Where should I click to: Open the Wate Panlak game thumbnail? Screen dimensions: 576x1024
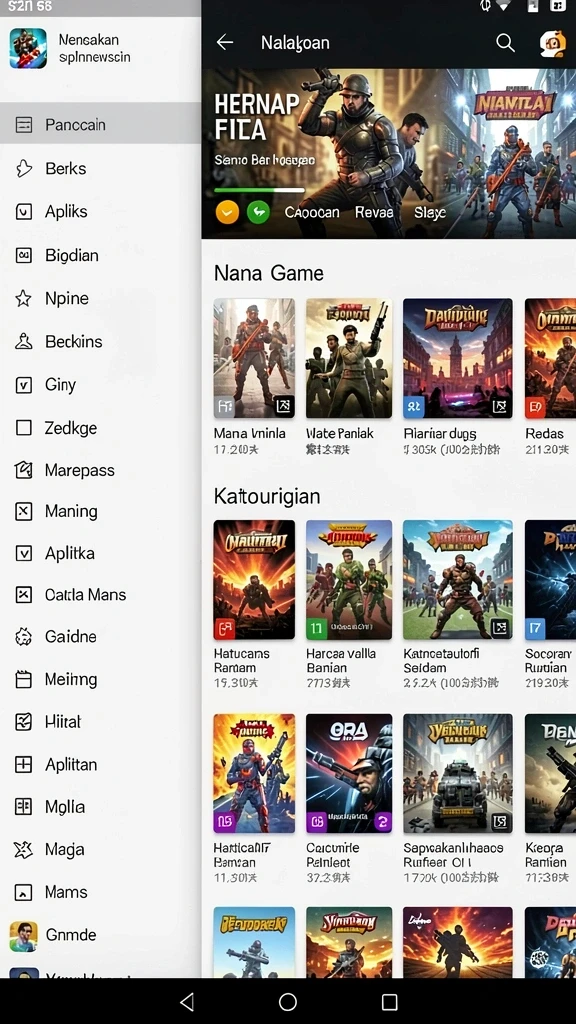(x=349, y=358)
